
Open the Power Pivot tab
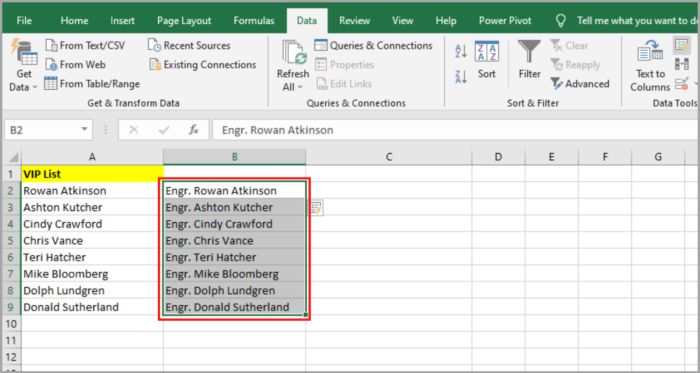[505, 21]
